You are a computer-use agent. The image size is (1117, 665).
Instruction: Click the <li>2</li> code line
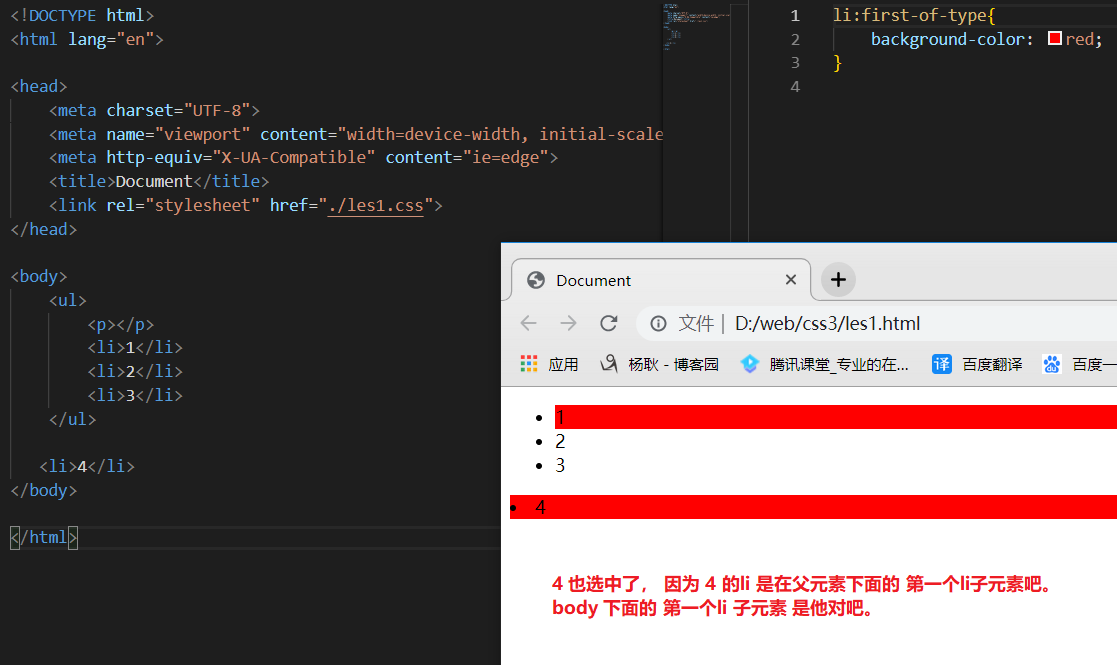tap(135, 371)
